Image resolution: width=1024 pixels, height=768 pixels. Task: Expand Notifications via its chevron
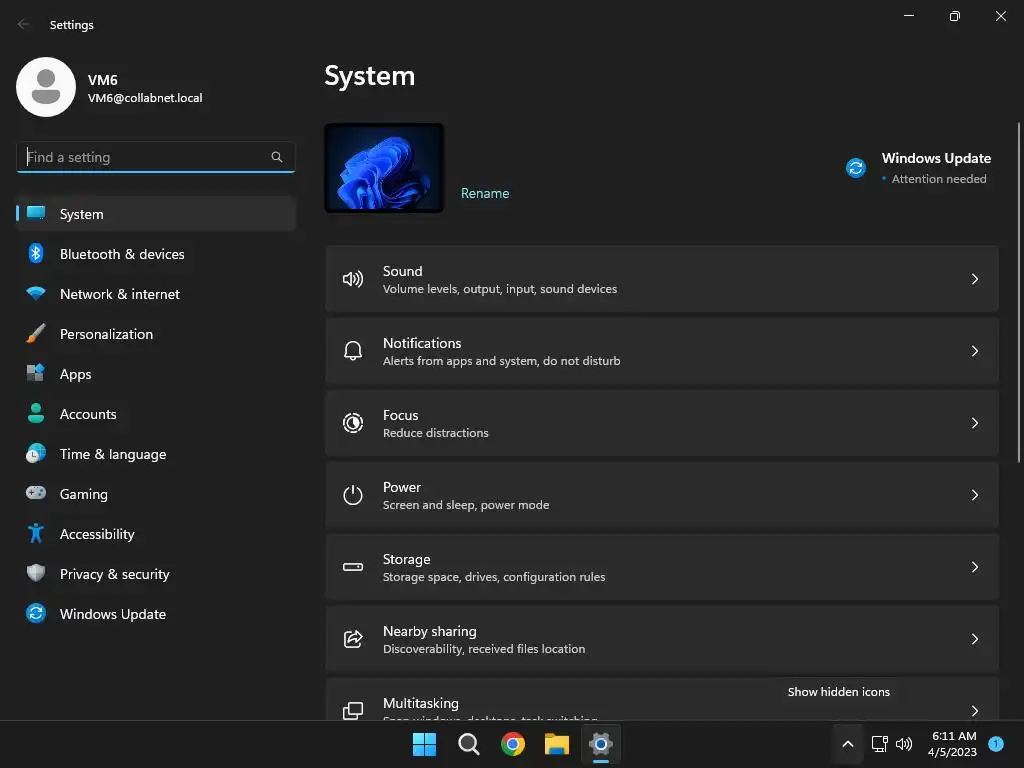click(x=974, y=351)
